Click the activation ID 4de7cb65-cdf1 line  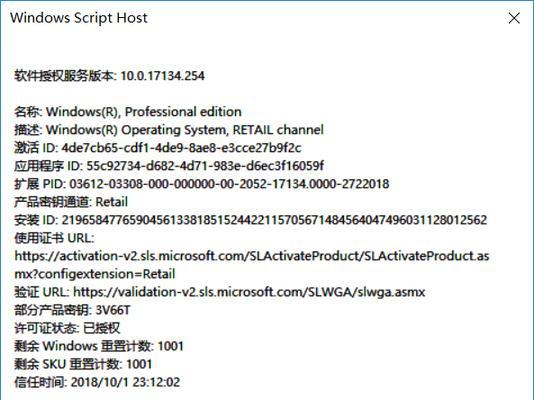pyautogui.click(x=157, y=148)
